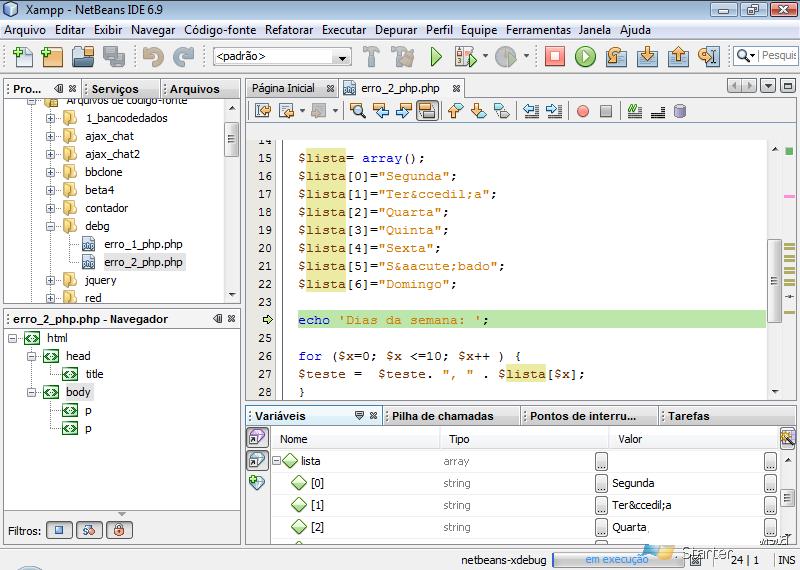Step over the current line

(x=616, y=57)
